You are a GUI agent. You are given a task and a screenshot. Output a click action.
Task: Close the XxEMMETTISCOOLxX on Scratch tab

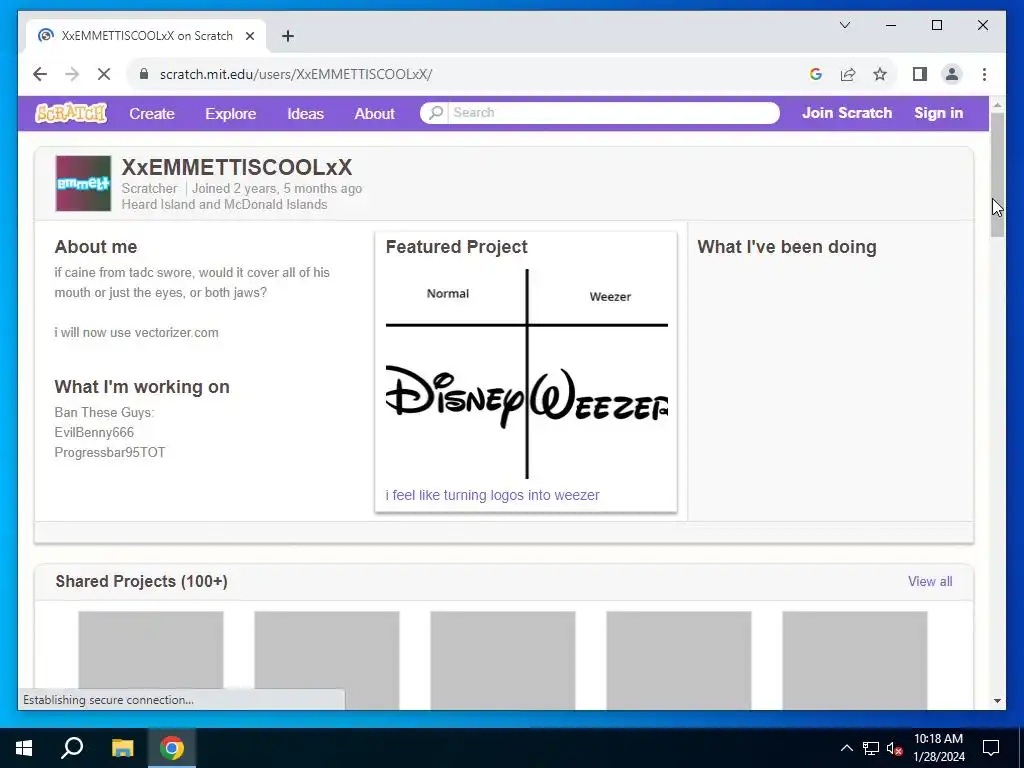[x=249, y=36]
